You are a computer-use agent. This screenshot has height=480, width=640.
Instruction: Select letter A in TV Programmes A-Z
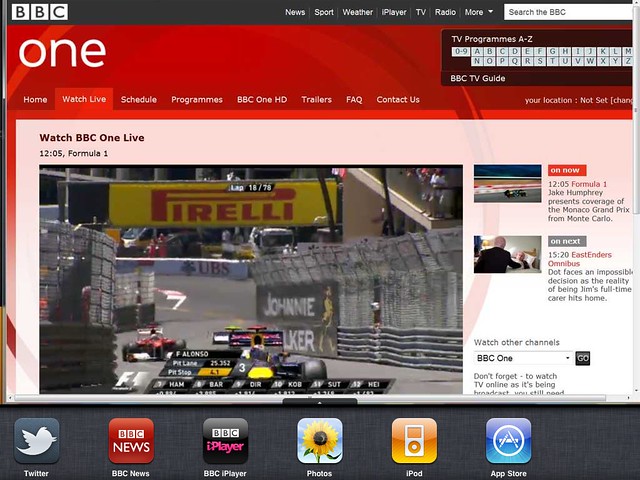pyautogui.click(x=477, y=51)
